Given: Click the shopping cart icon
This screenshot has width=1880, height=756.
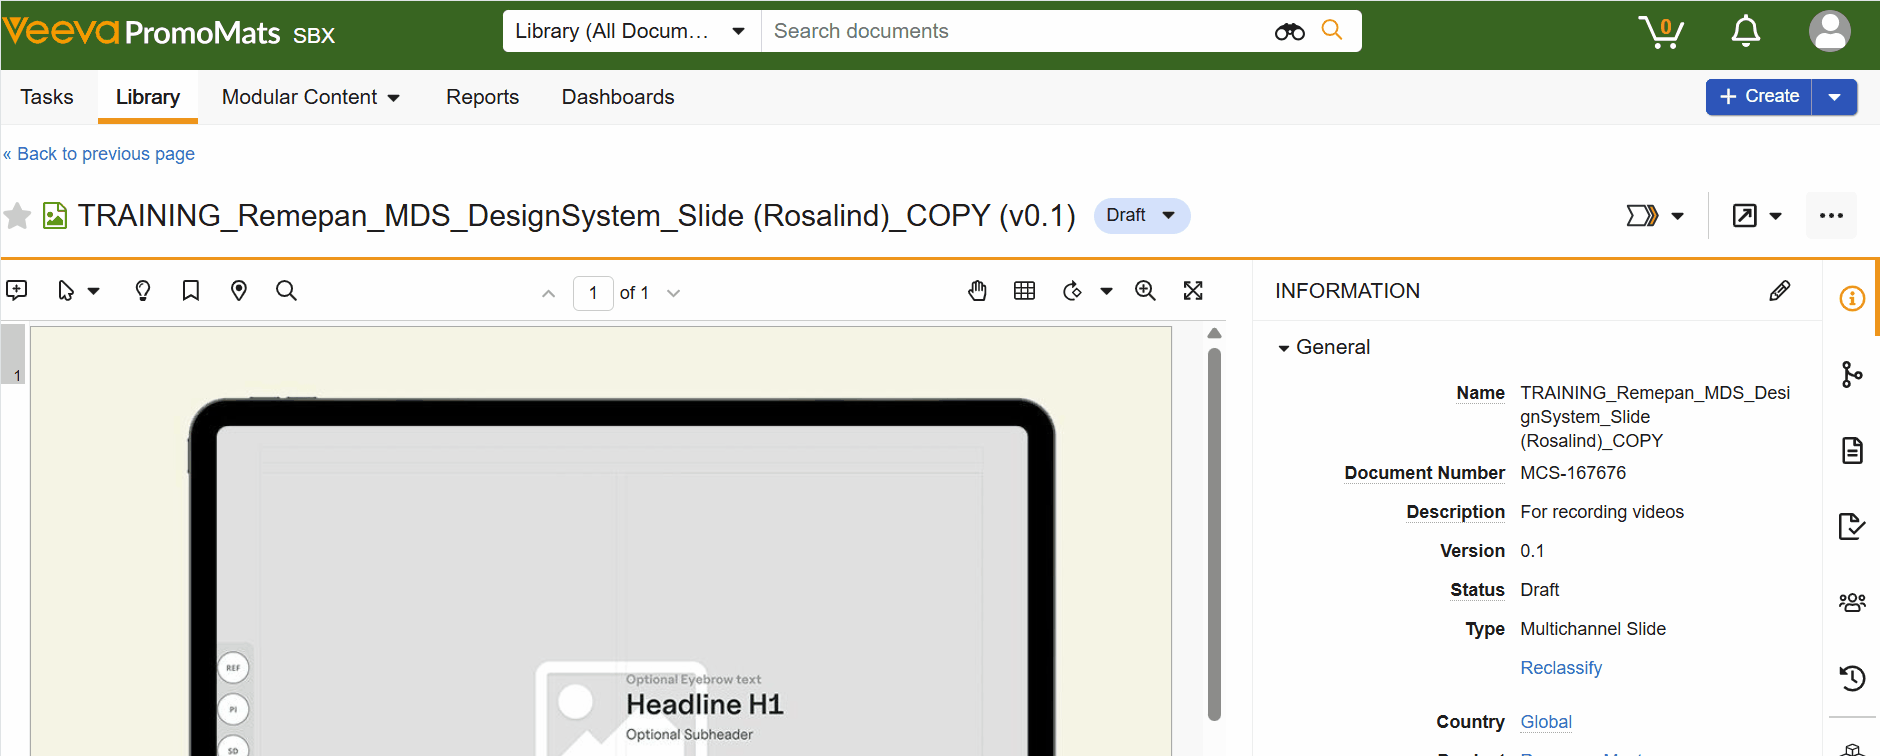Looking at the screenshot, I should [1660, 32].
